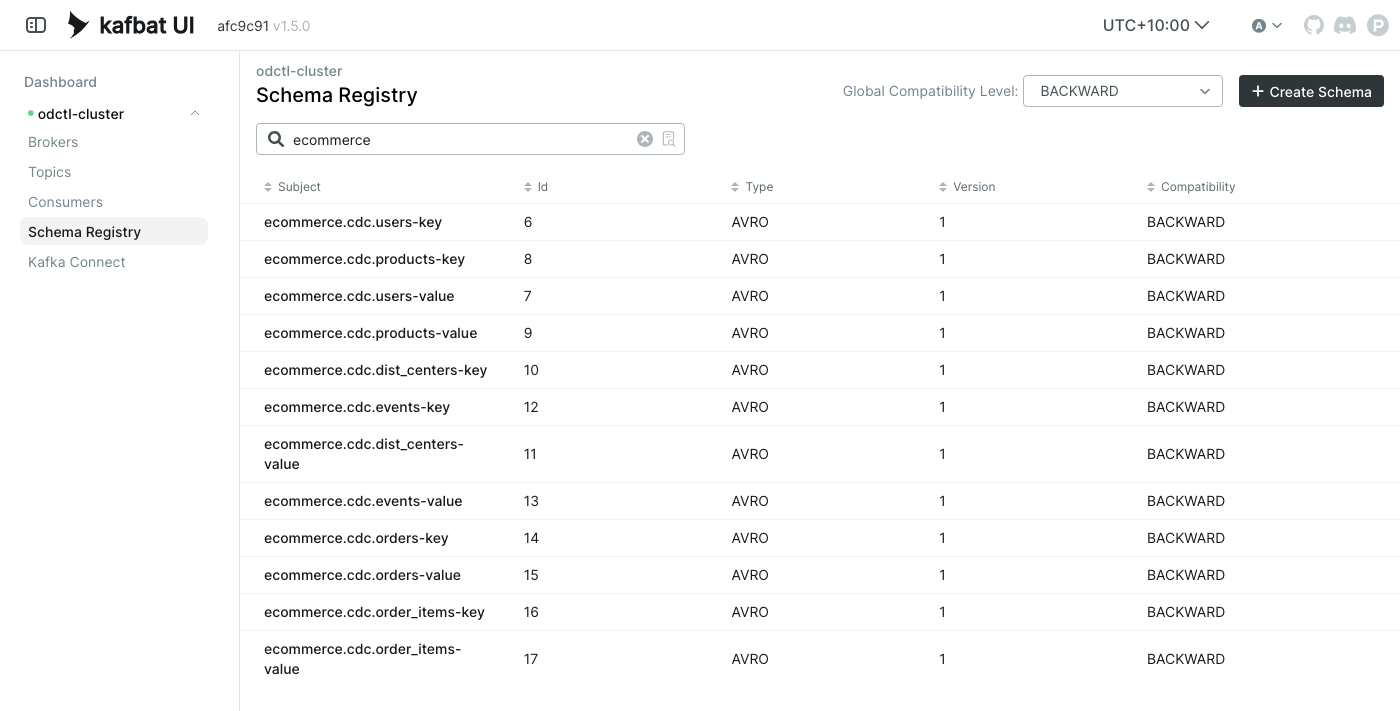1400x711 pixels.
Task: Open the GitHub repository icon
Action: pos(1314,25)
